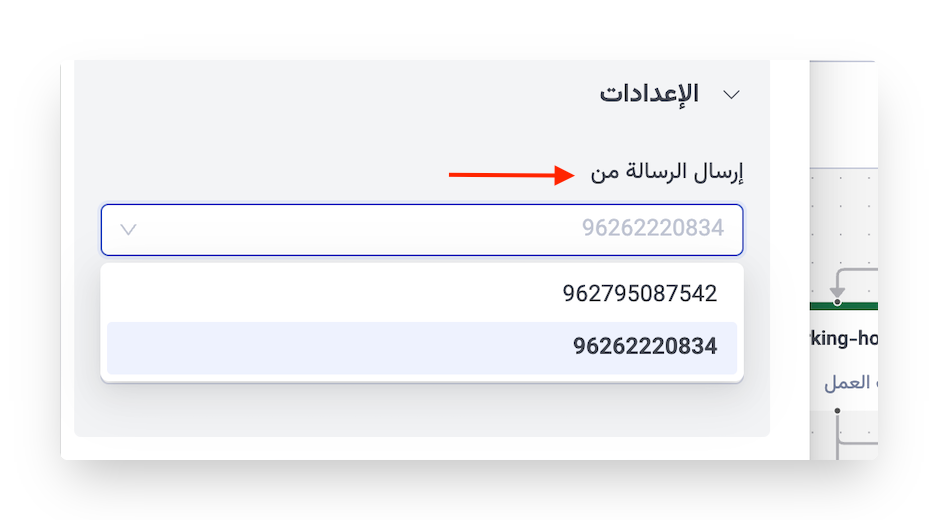
Task: Click the إرسال الرسالة من label
Action: click(667, 174)
